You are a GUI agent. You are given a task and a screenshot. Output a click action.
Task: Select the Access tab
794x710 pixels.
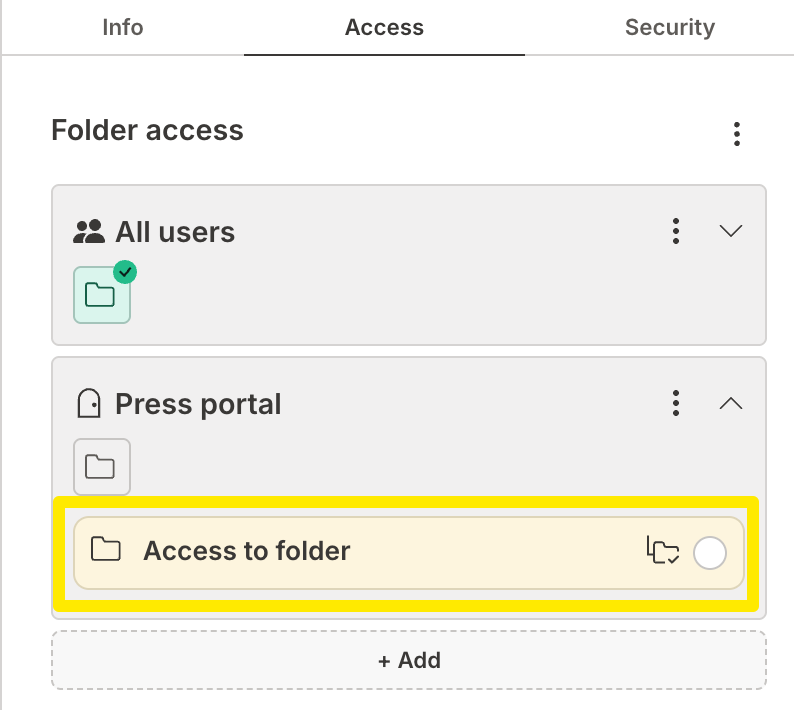point(384,27)
